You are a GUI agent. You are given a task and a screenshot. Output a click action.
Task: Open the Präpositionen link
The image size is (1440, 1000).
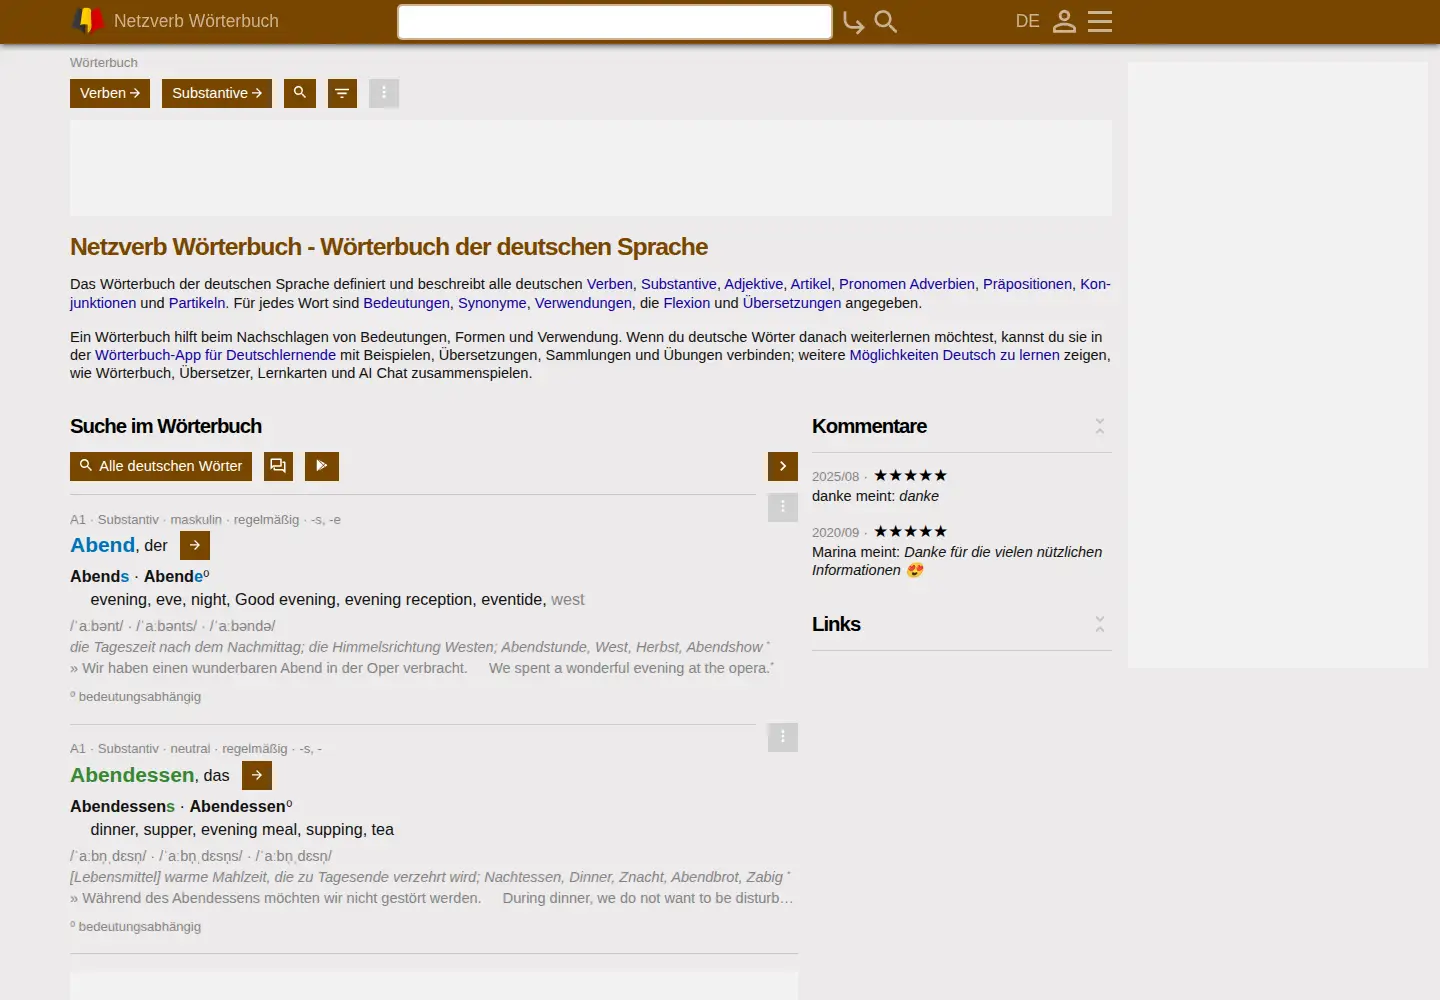pyautogui.click(x=1027, y=284)
